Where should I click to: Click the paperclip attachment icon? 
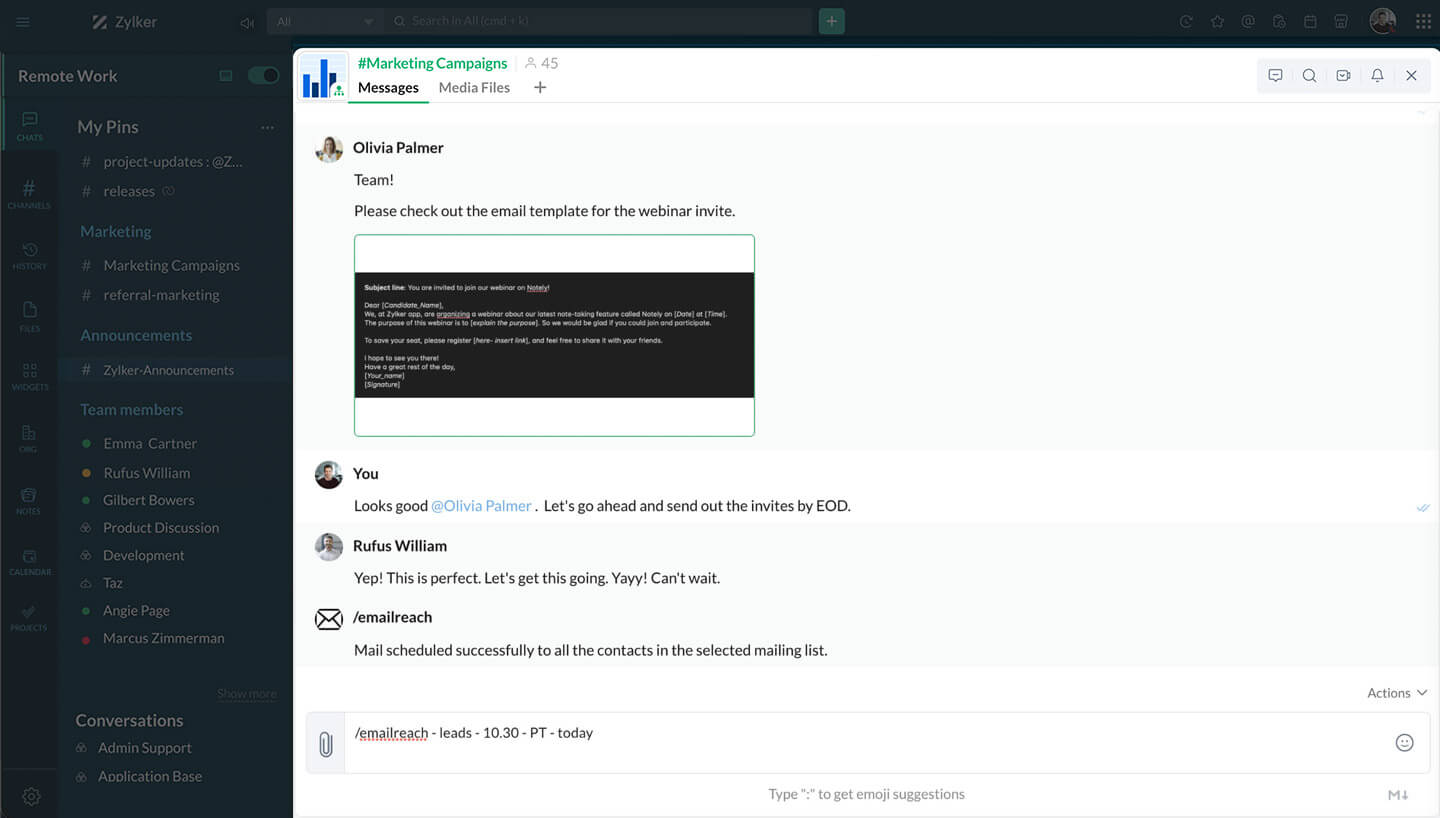[325, 743]
